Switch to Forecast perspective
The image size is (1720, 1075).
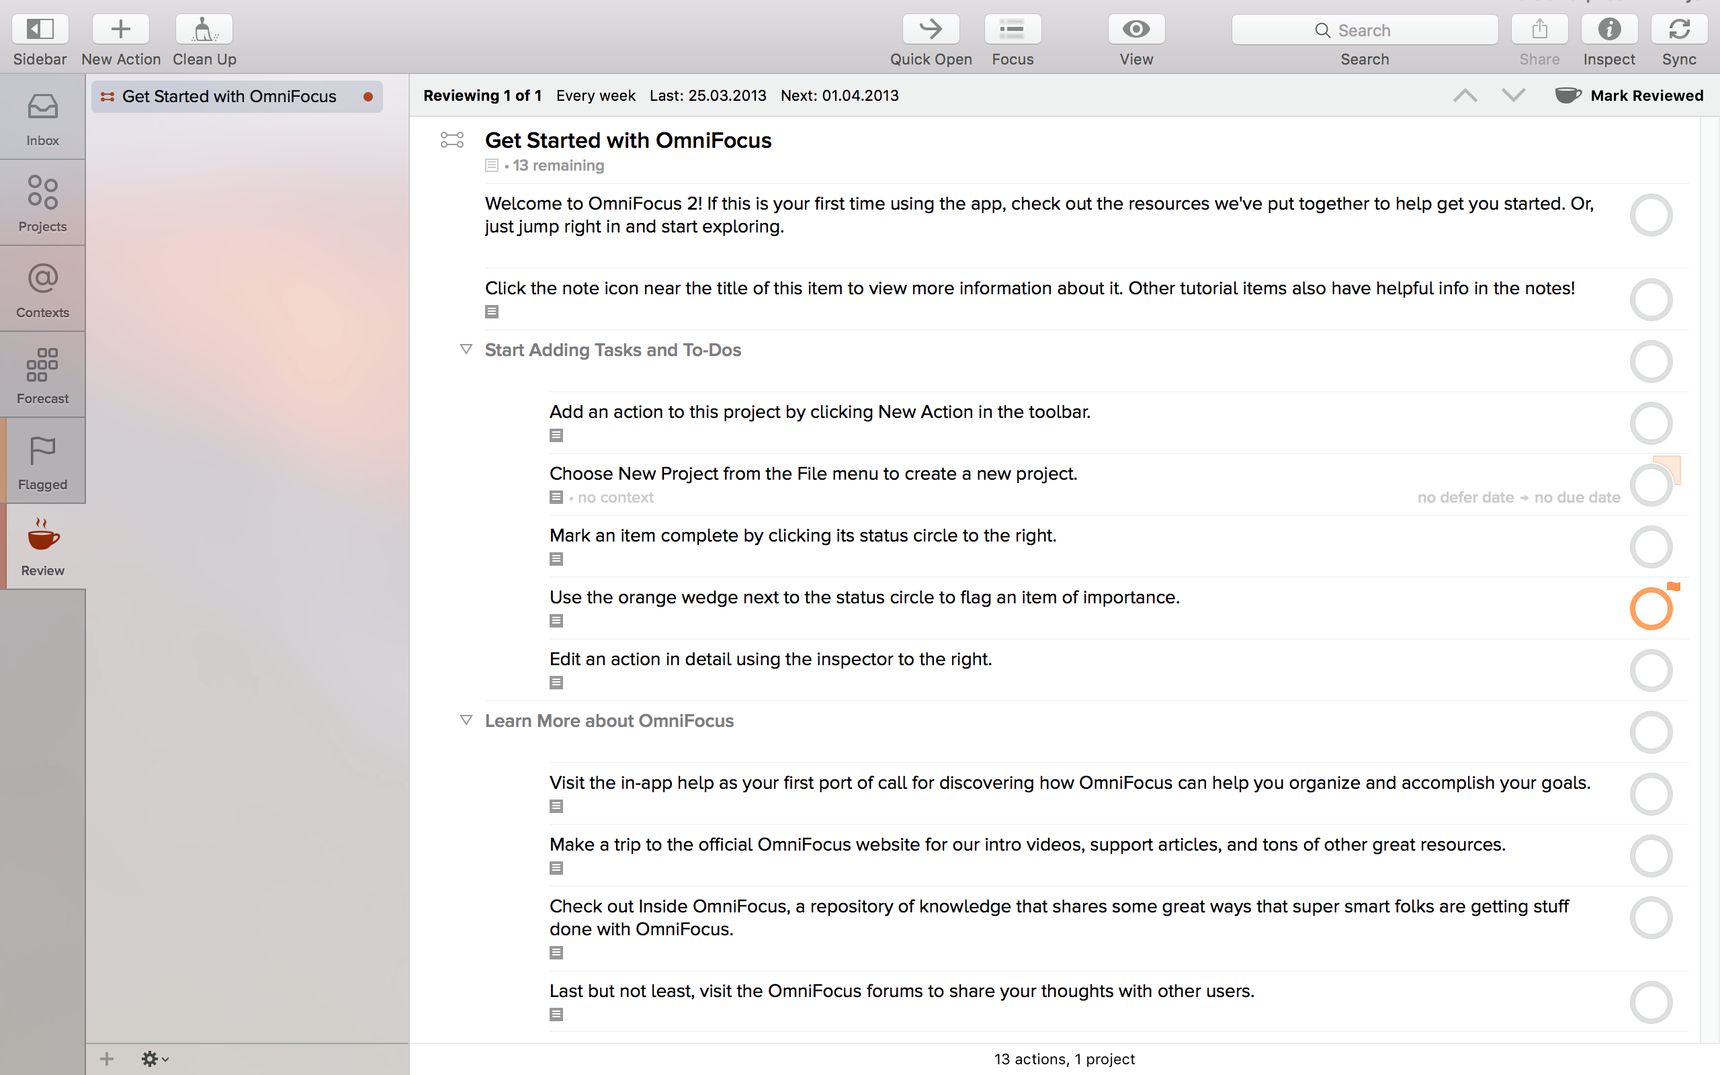(42, 375)
